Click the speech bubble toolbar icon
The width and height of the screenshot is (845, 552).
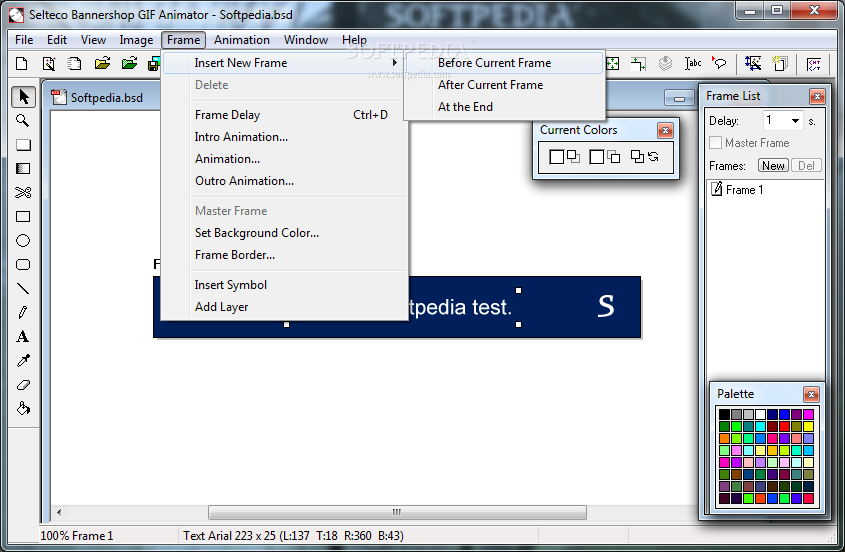[719, 64]
